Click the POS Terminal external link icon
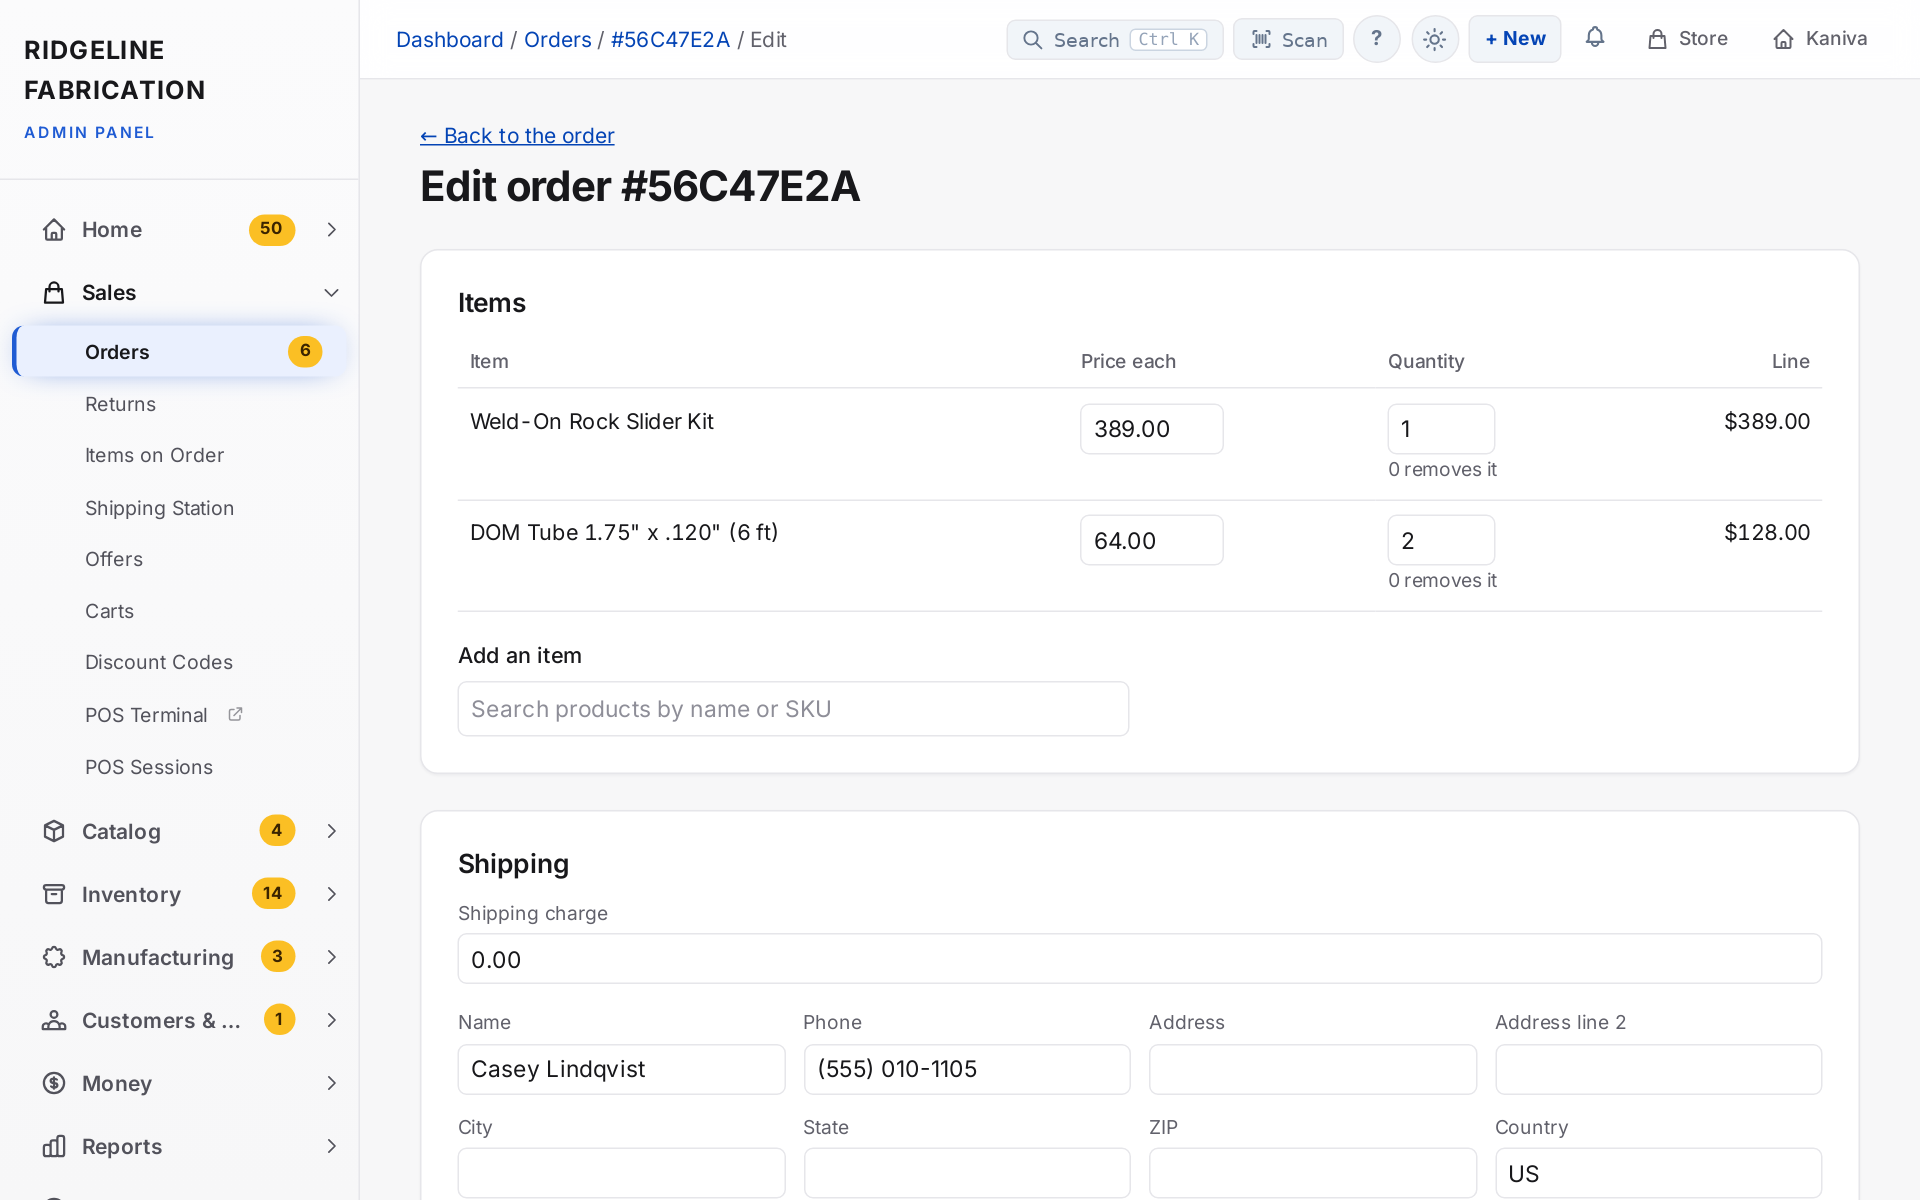 [235, 714]
